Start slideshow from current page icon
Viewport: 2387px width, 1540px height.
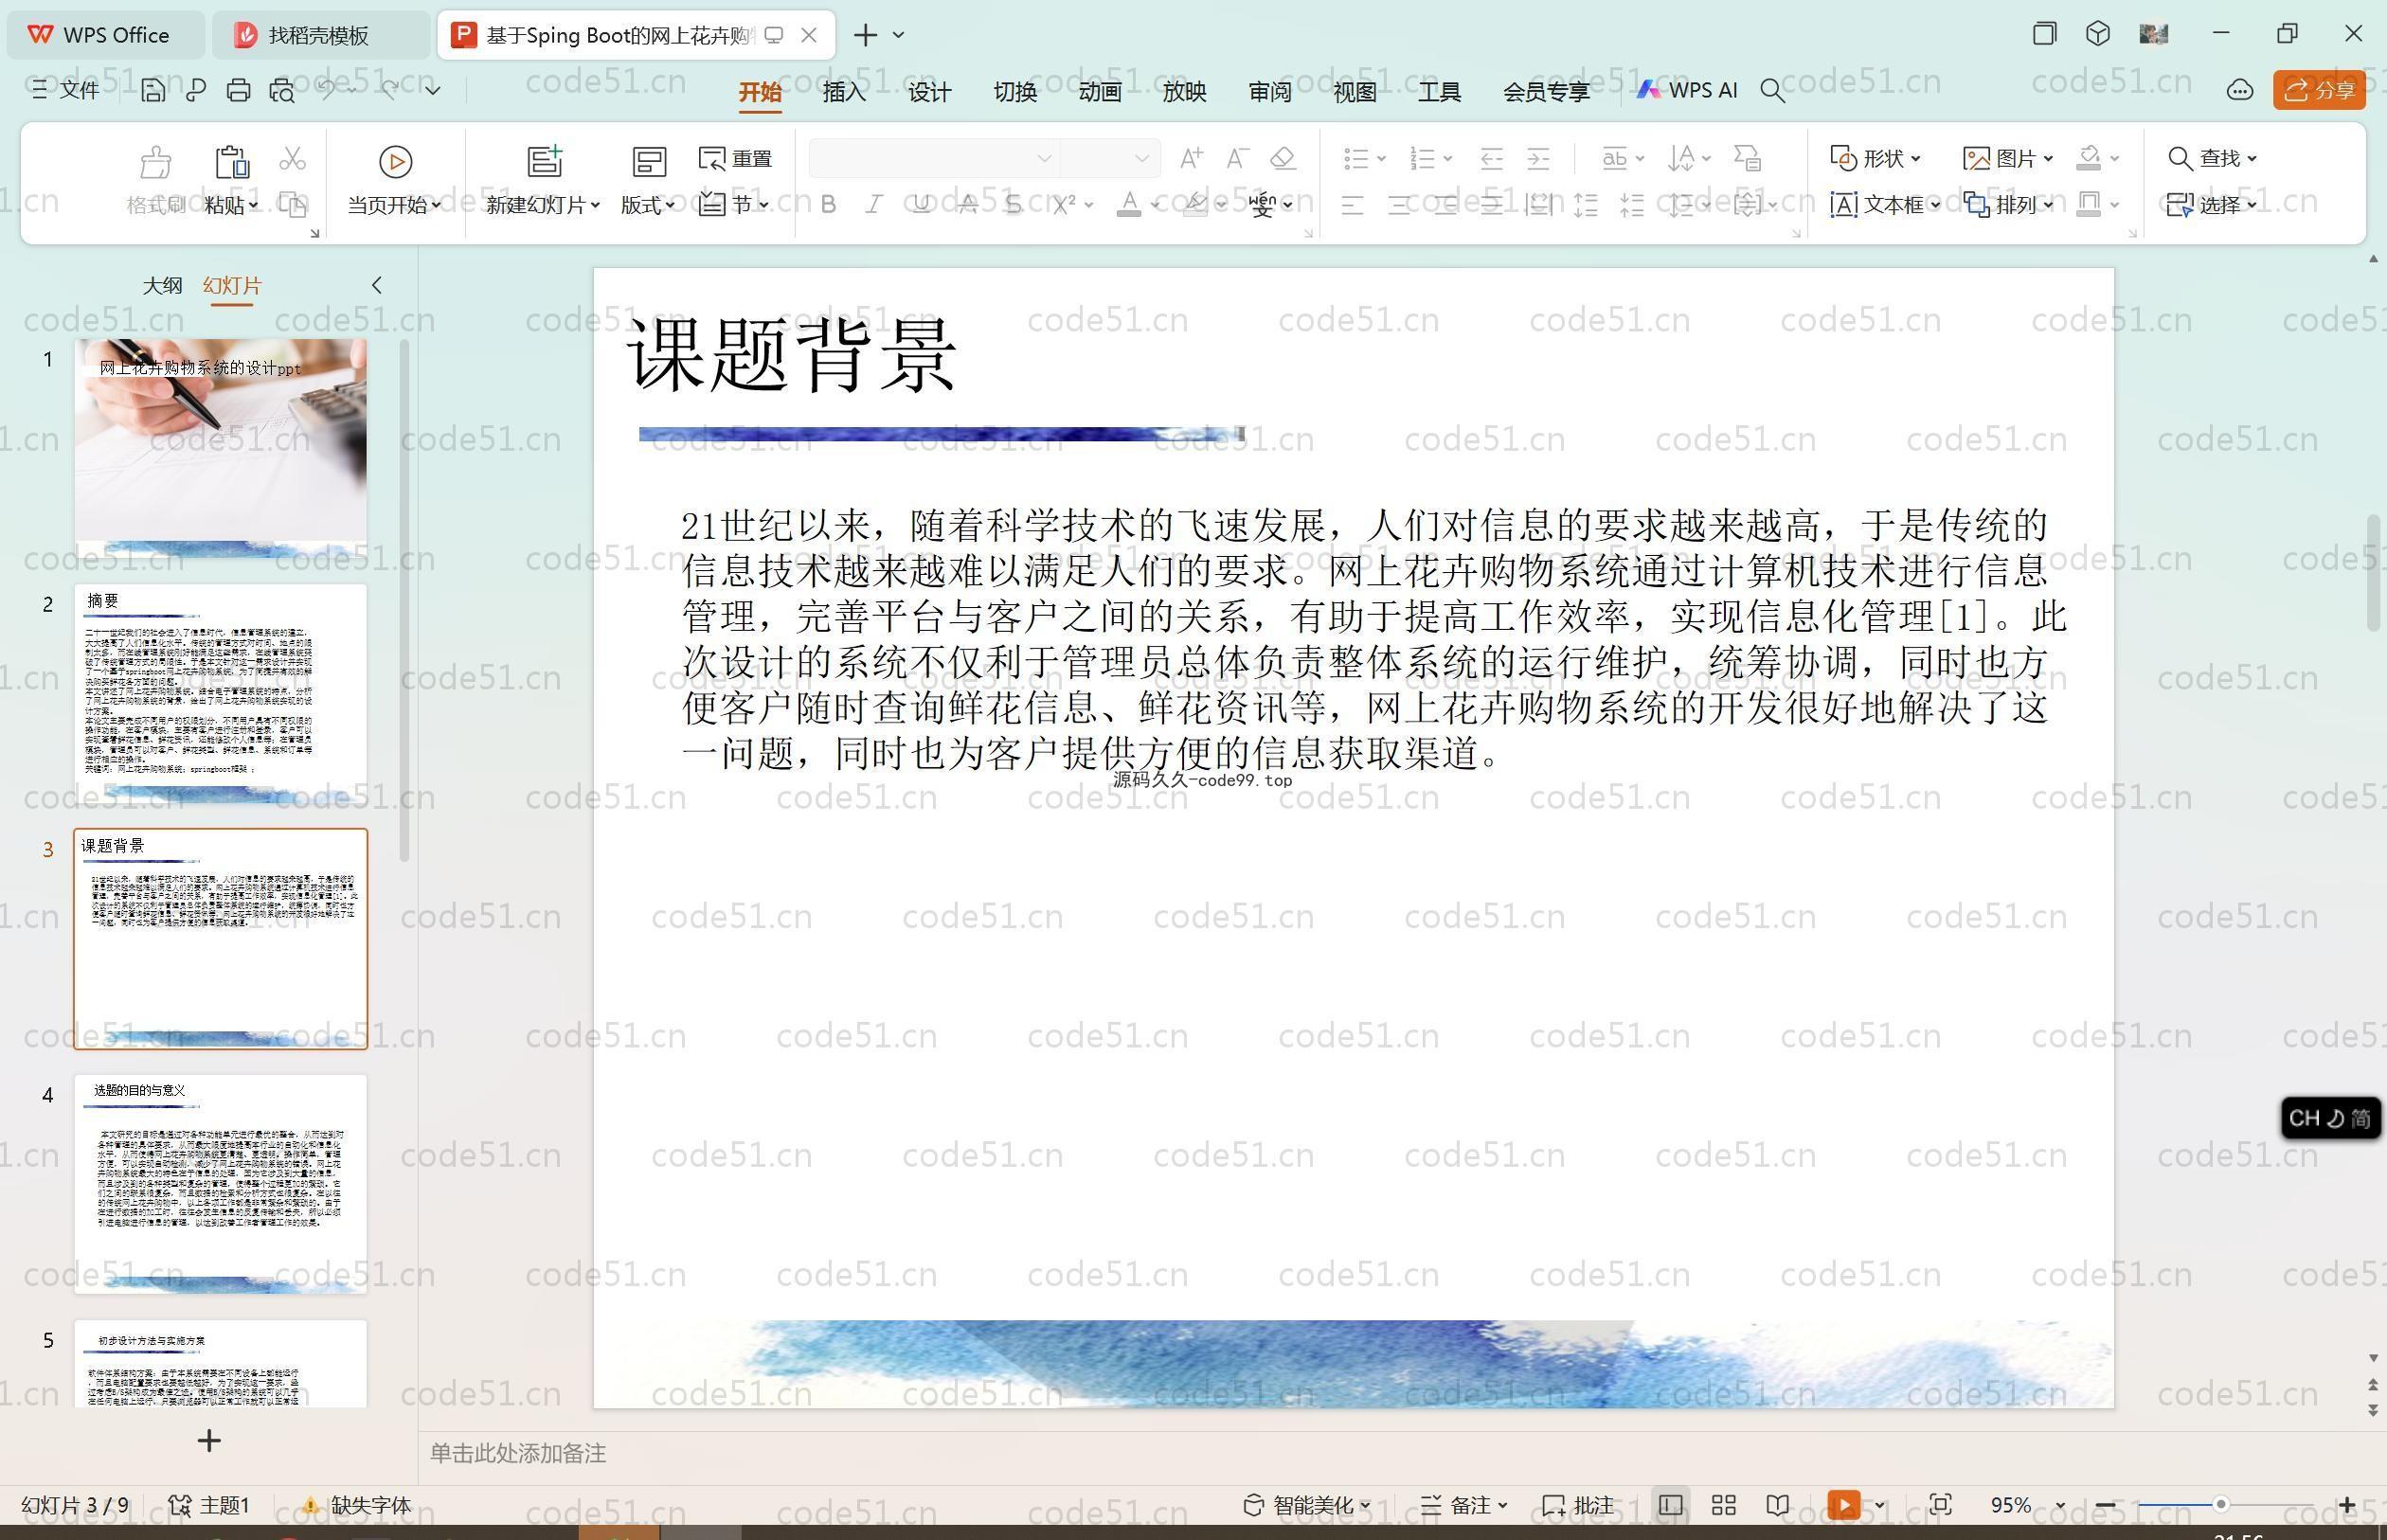(395, 162)
